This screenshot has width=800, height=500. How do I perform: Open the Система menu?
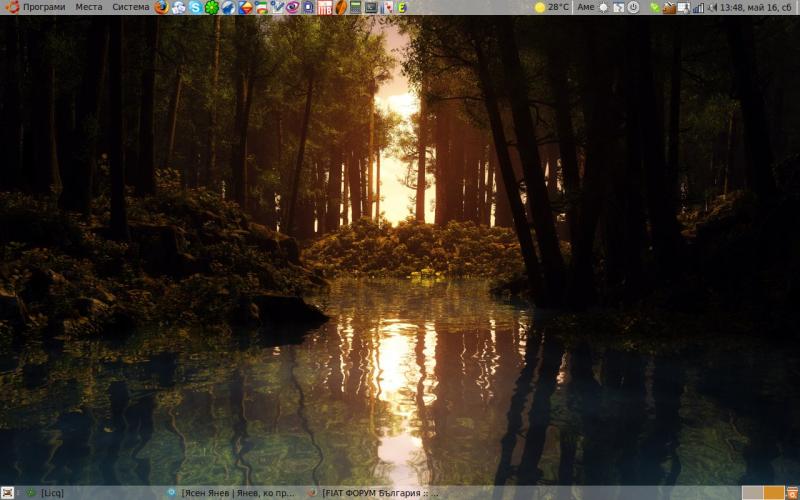click(131, 7)
